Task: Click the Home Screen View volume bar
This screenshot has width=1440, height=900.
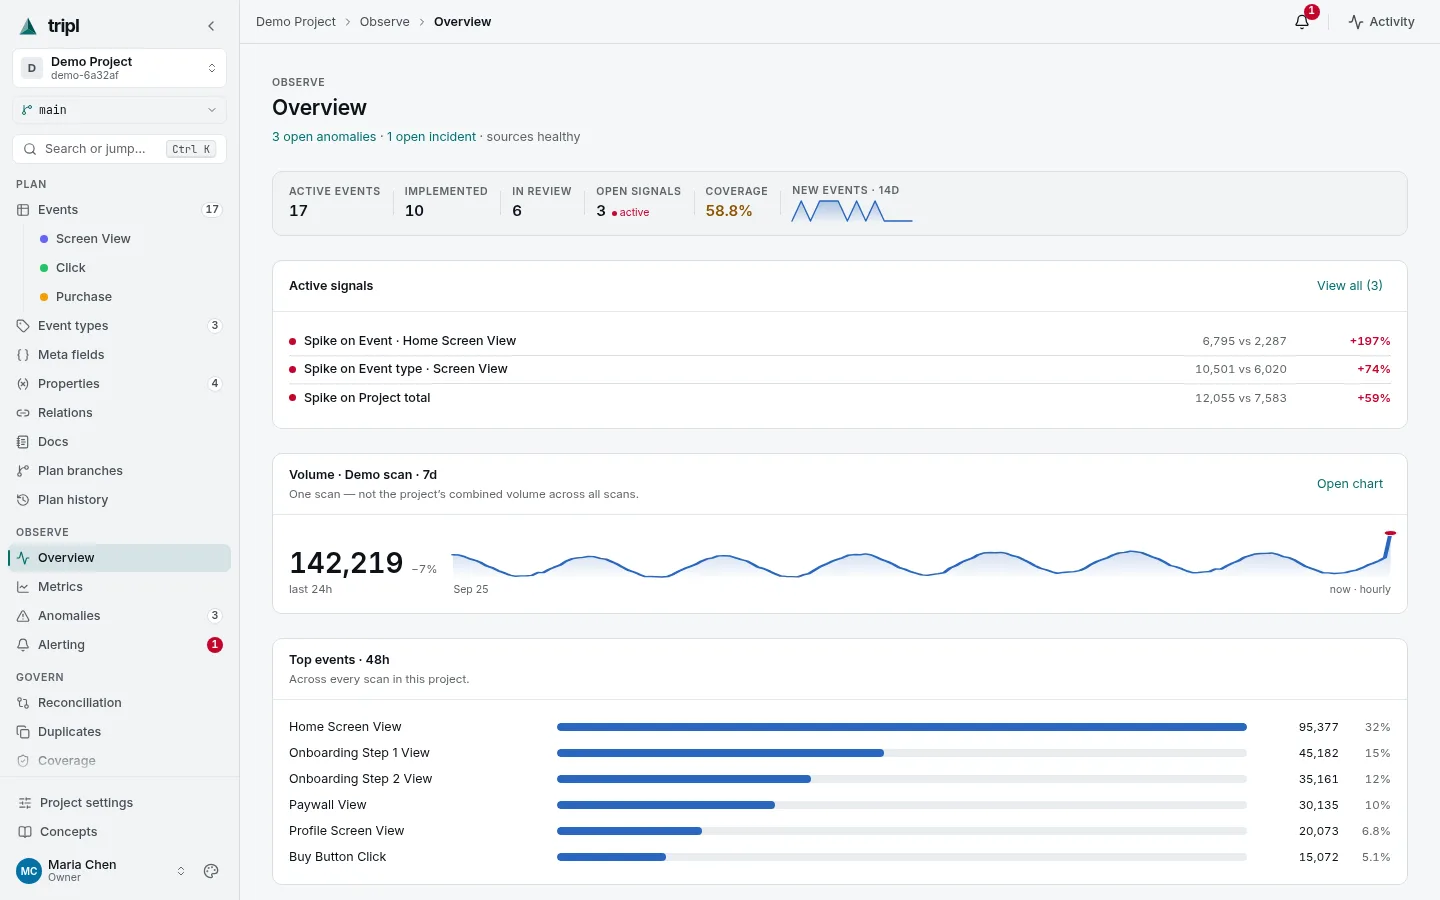Action: point(902,727)
